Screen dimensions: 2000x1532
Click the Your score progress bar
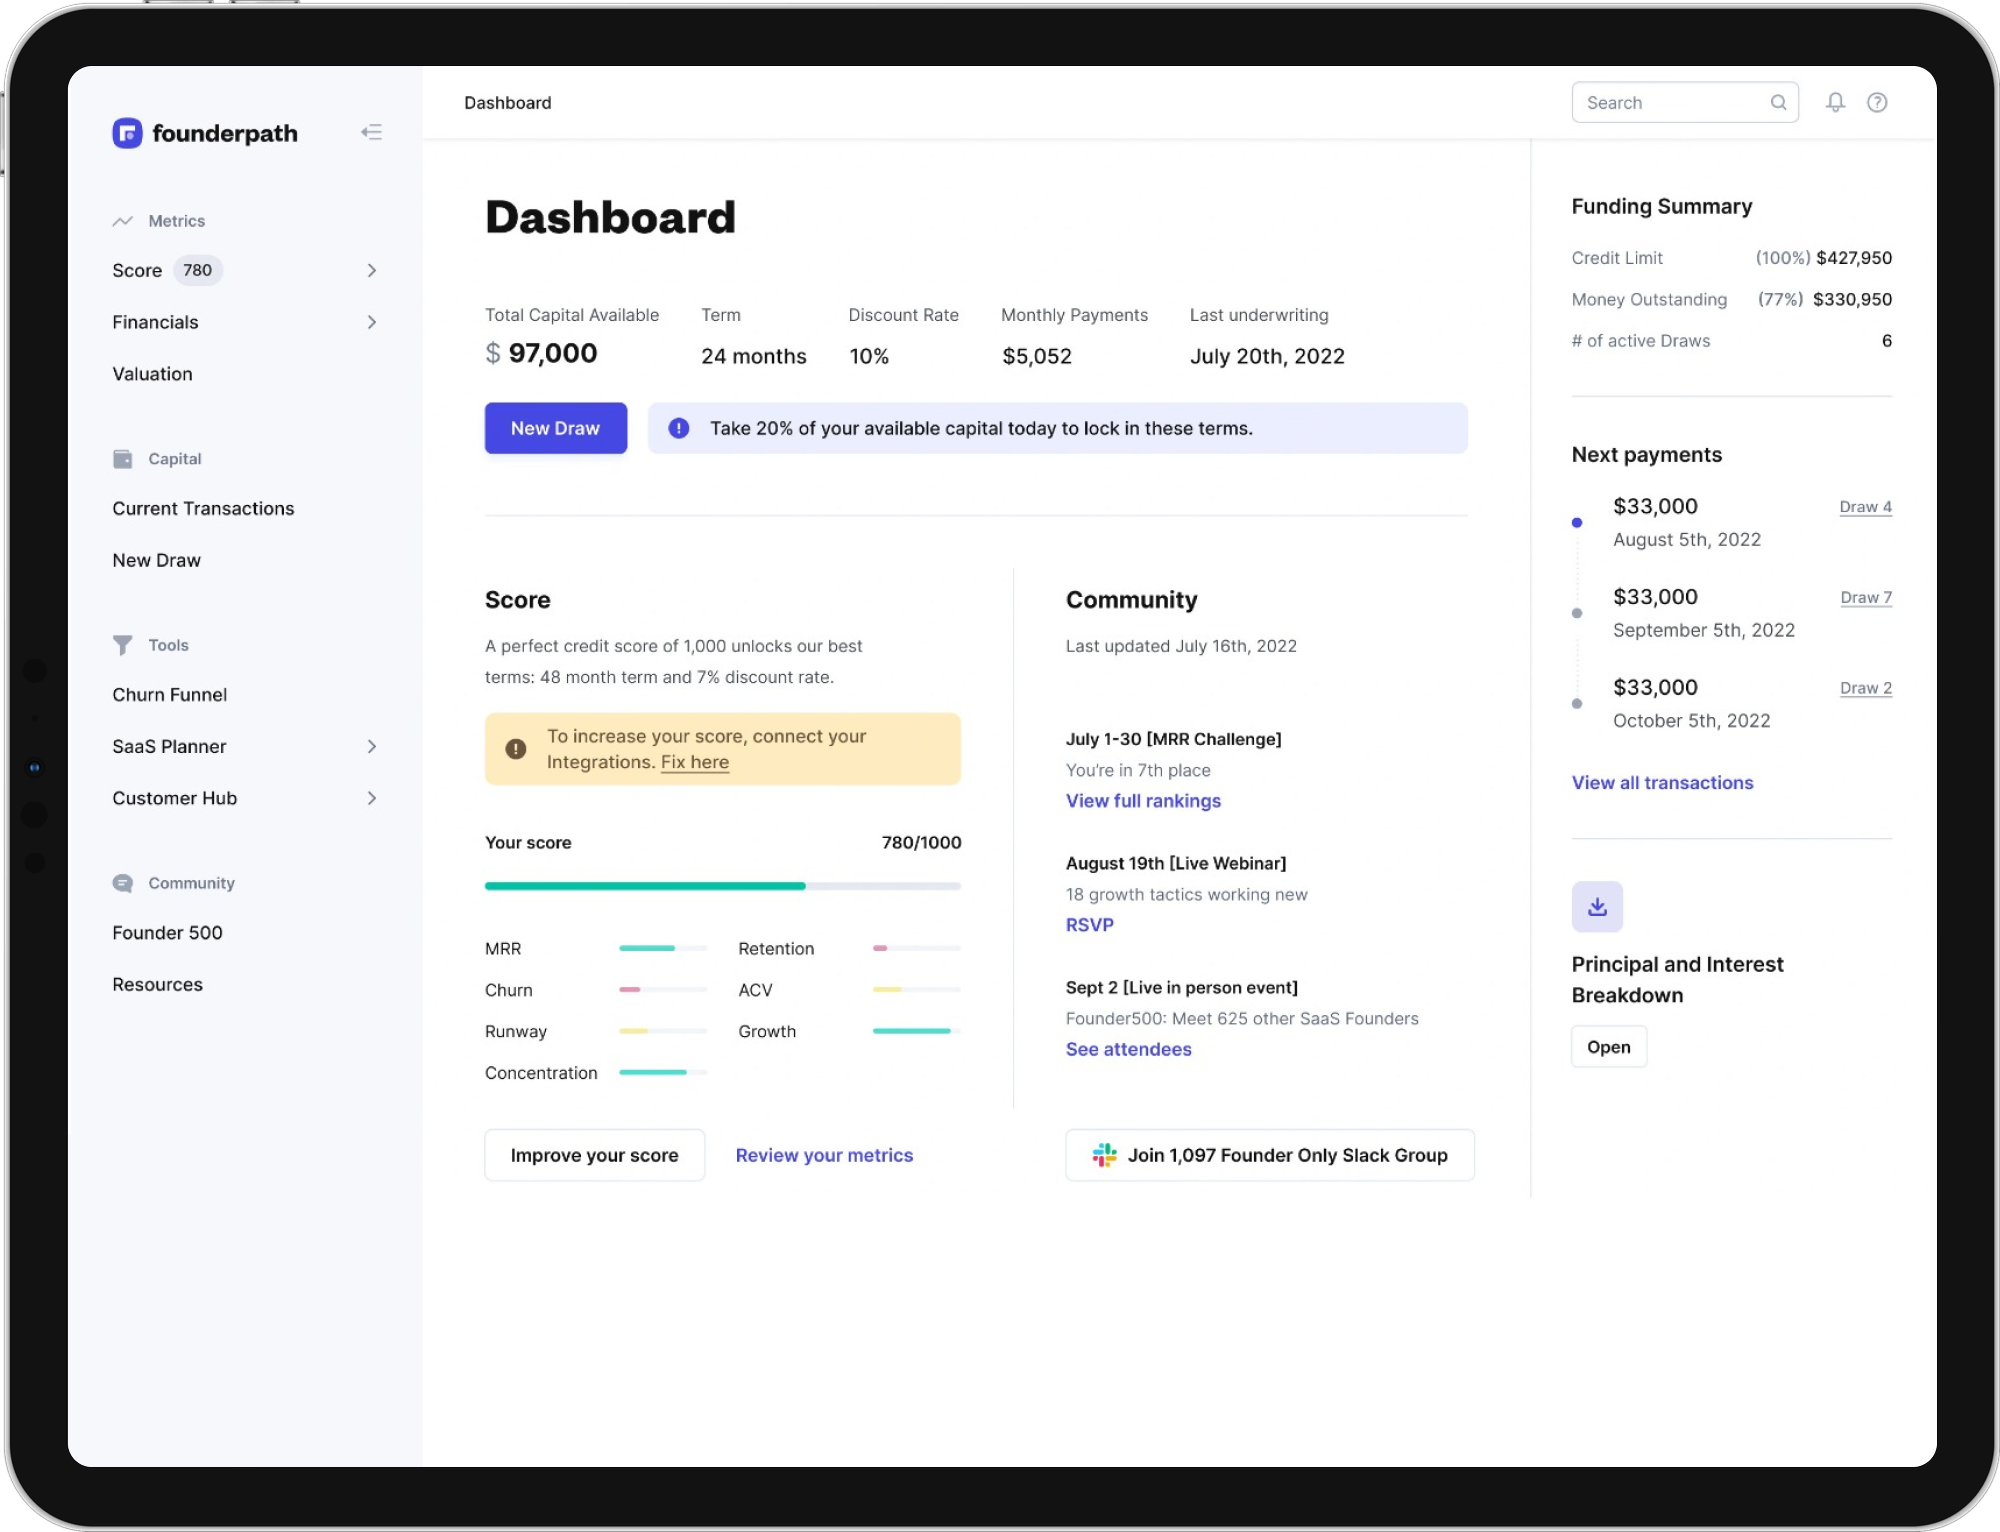point(722,886)
